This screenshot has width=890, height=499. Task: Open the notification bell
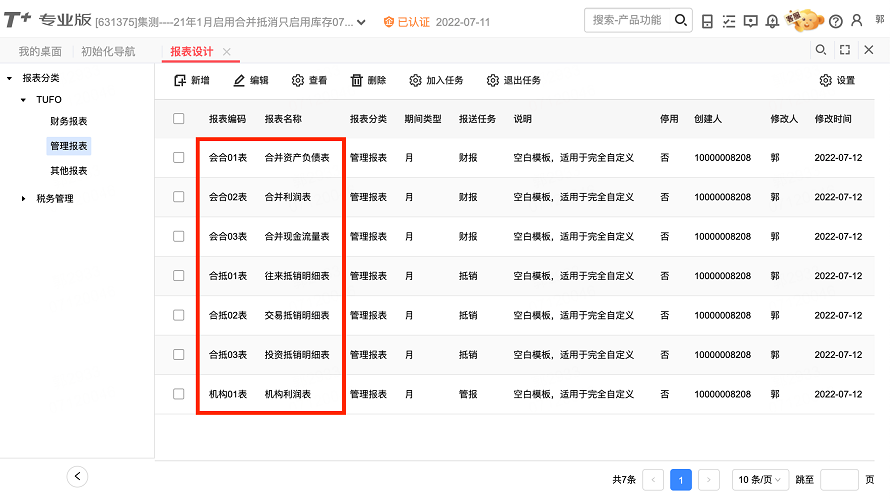772,22
